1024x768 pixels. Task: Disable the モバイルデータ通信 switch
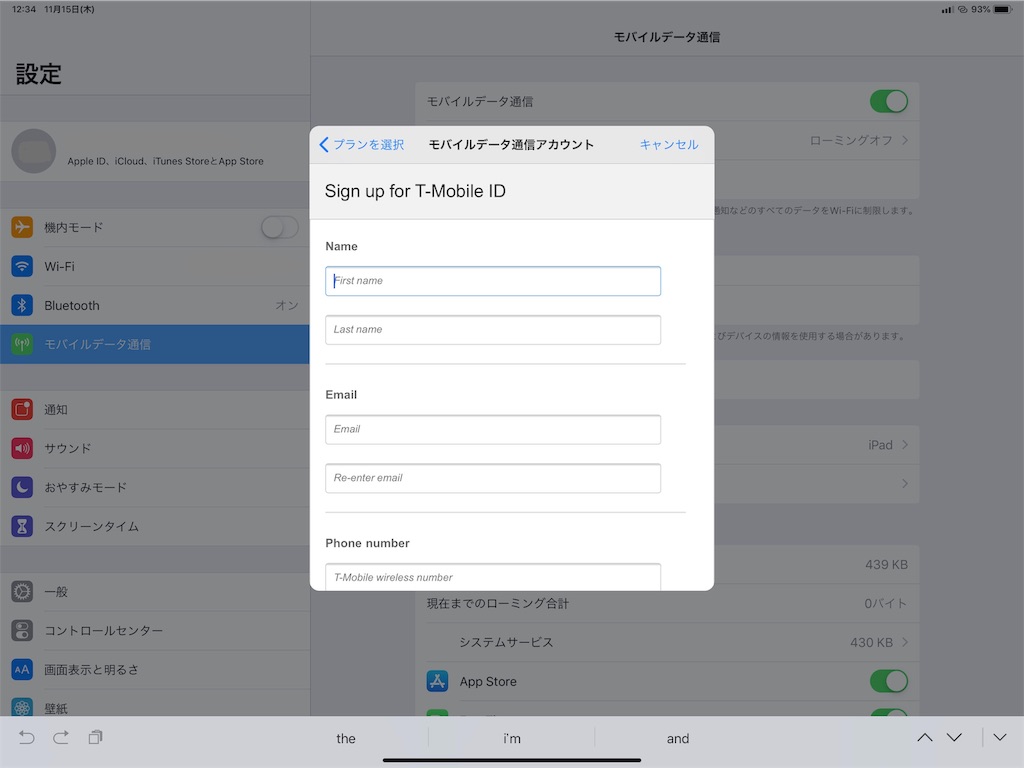pos(889,101)
